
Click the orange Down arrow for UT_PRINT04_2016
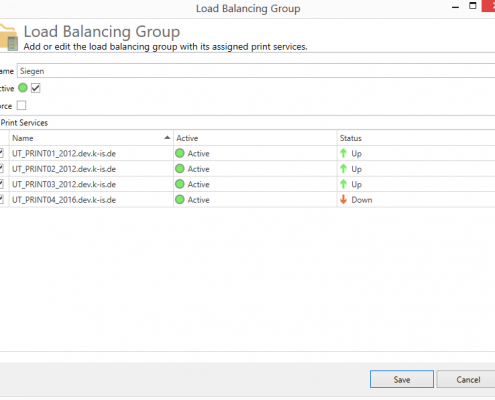[343, 200]
